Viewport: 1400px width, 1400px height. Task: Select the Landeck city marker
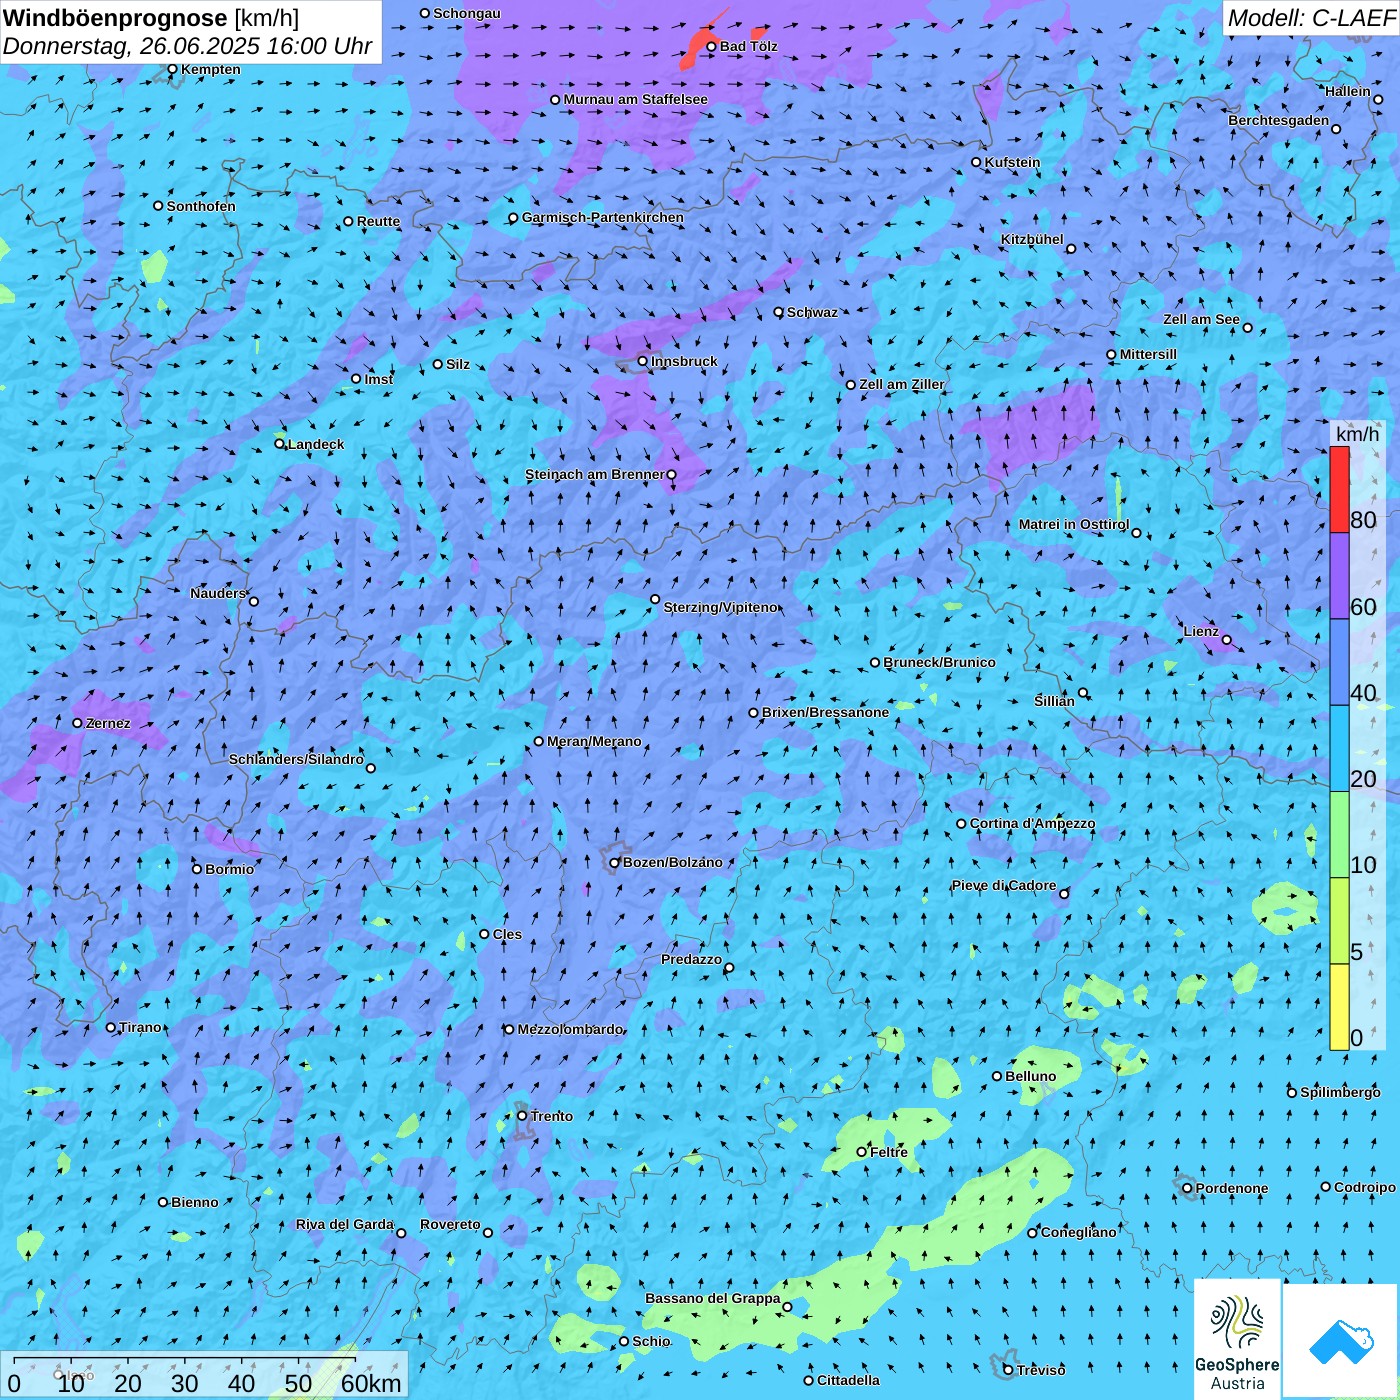[x=280, y=444]
